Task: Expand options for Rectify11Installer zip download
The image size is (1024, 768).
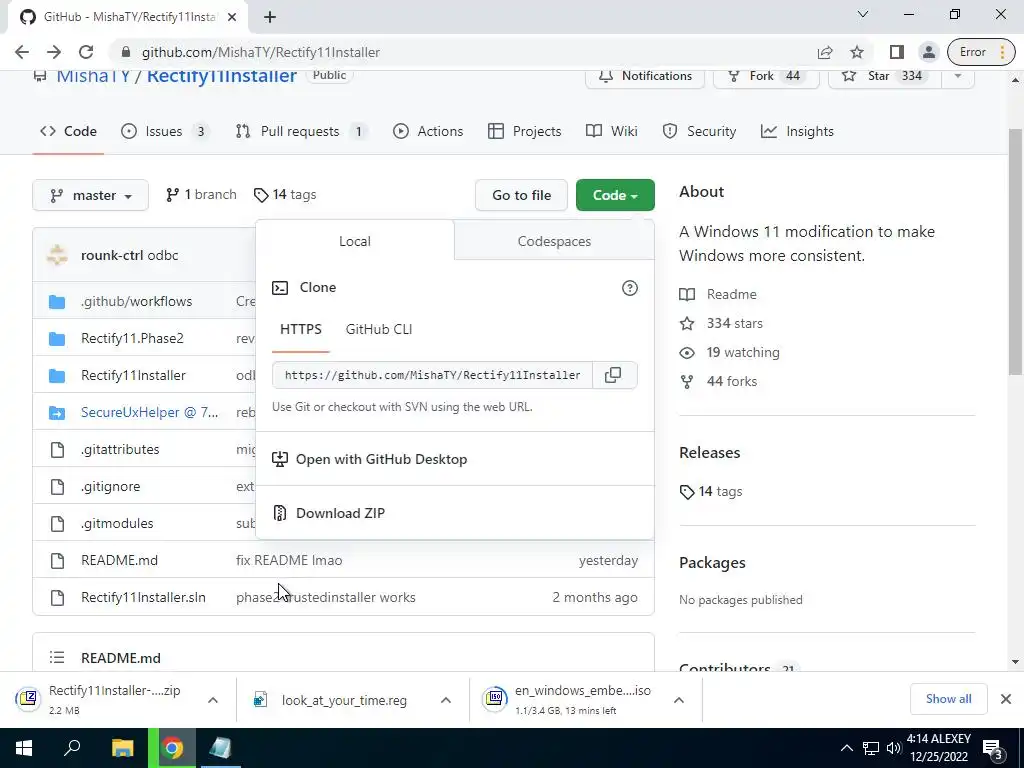Action: (x=212, y=700)
